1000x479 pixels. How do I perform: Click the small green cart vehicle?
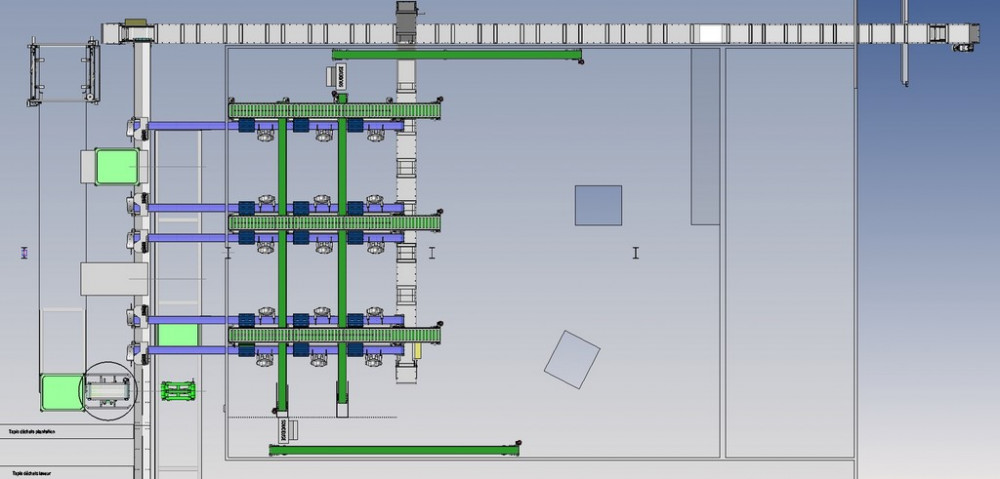click(x=178, y=390)
